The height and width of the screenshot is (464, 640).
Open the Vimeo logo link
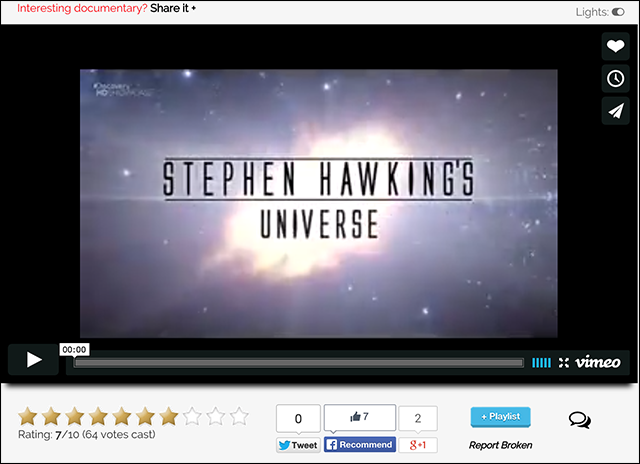(x=598, y=362)
